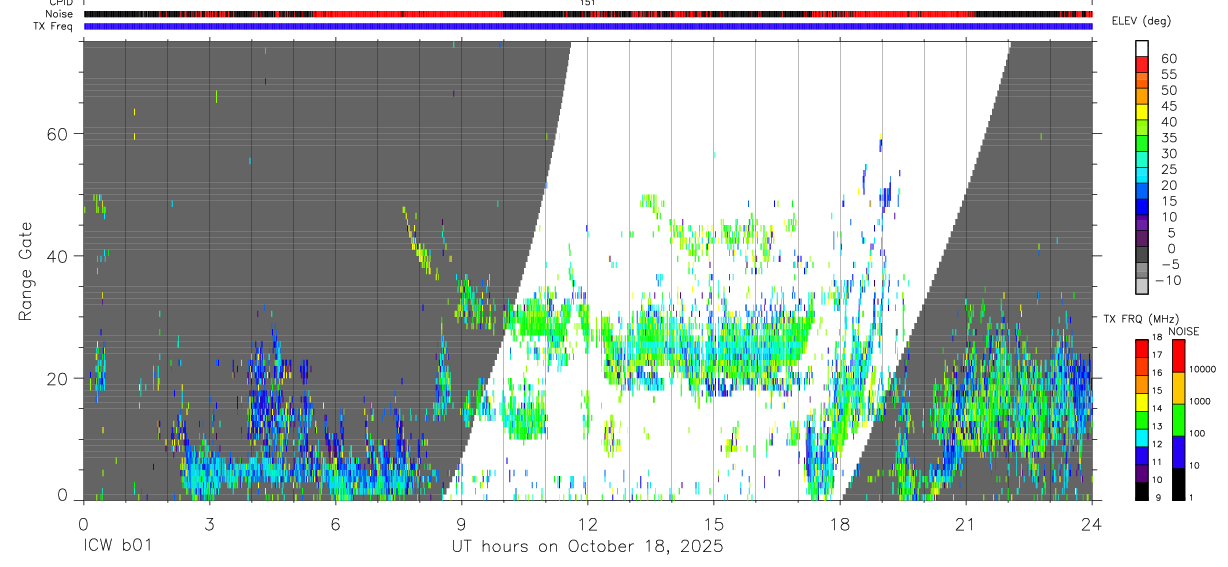Click the "NOISE" legend title
Screen dimensions: 1228x567
(1184, 331)
